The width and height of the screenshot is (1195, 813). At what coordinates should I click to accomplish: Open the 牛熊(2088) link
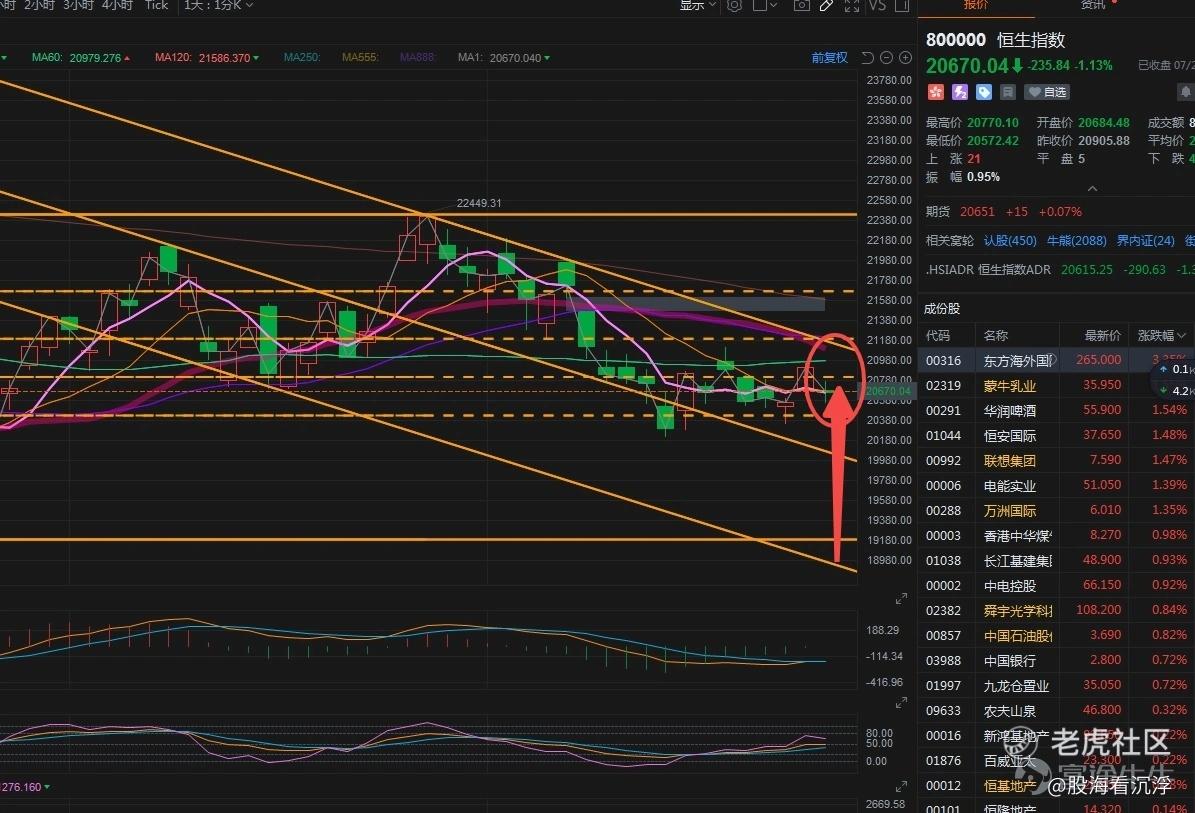click(1076, 241)
